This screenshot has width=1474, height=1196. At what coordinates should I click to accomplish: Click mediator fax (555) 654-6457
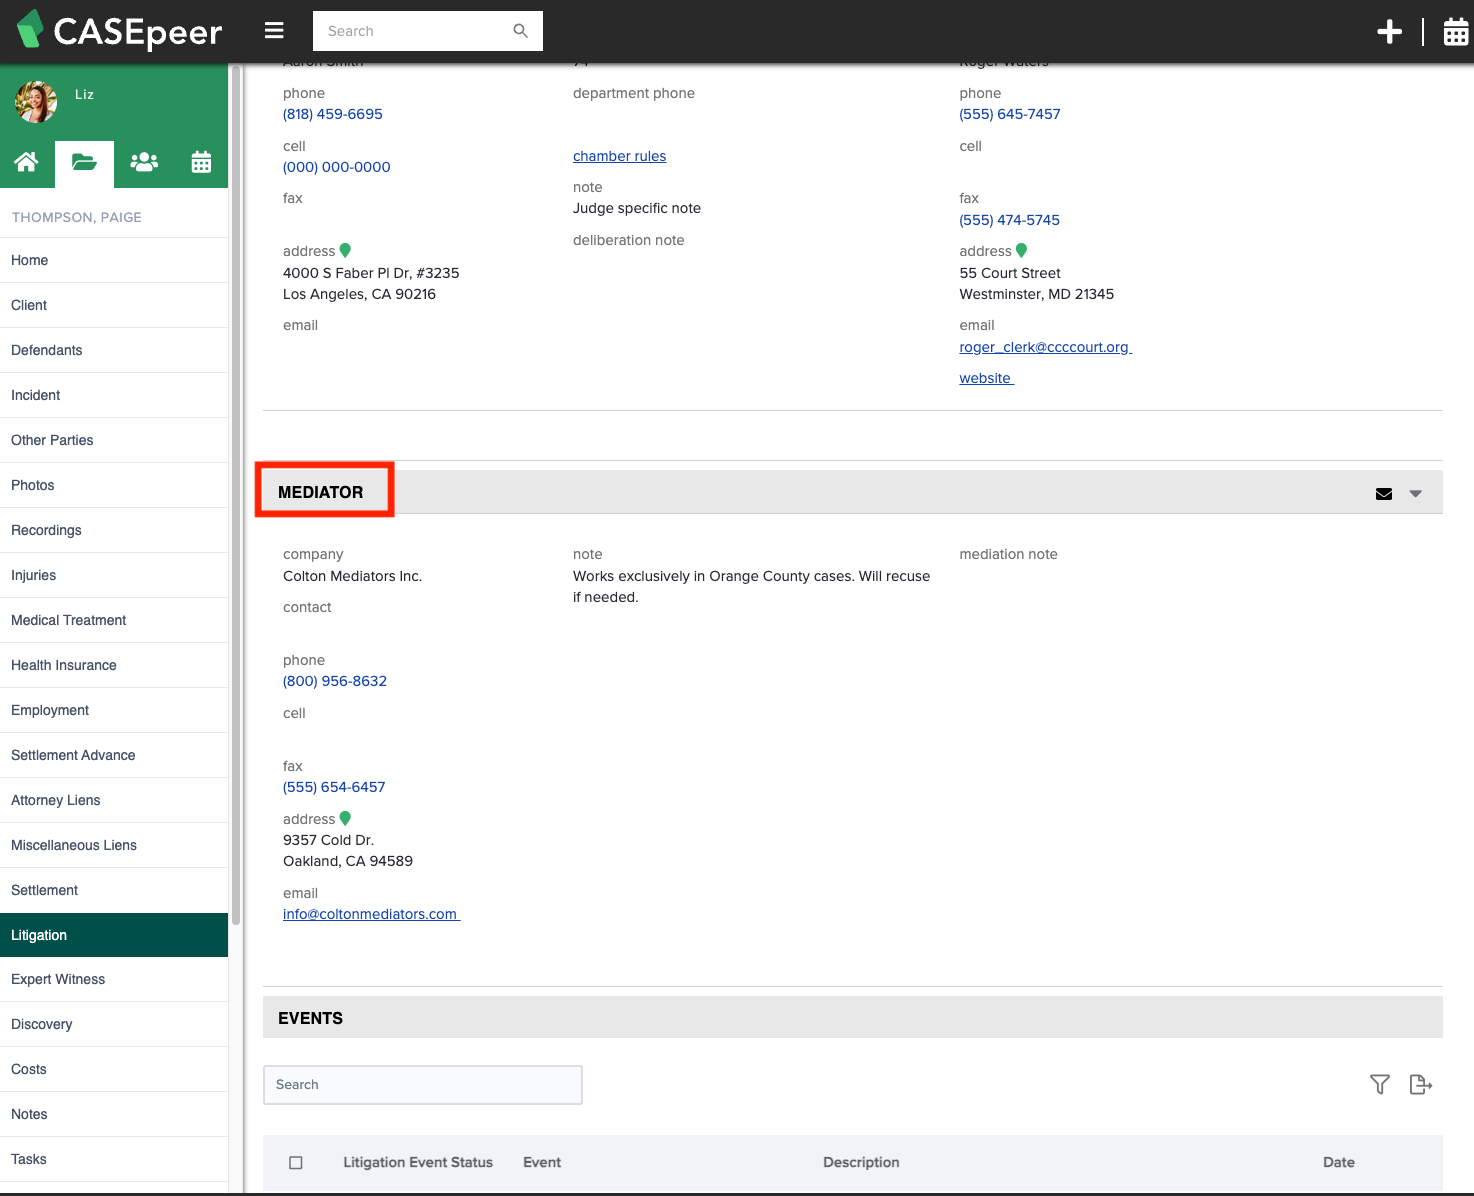point(334,787)
